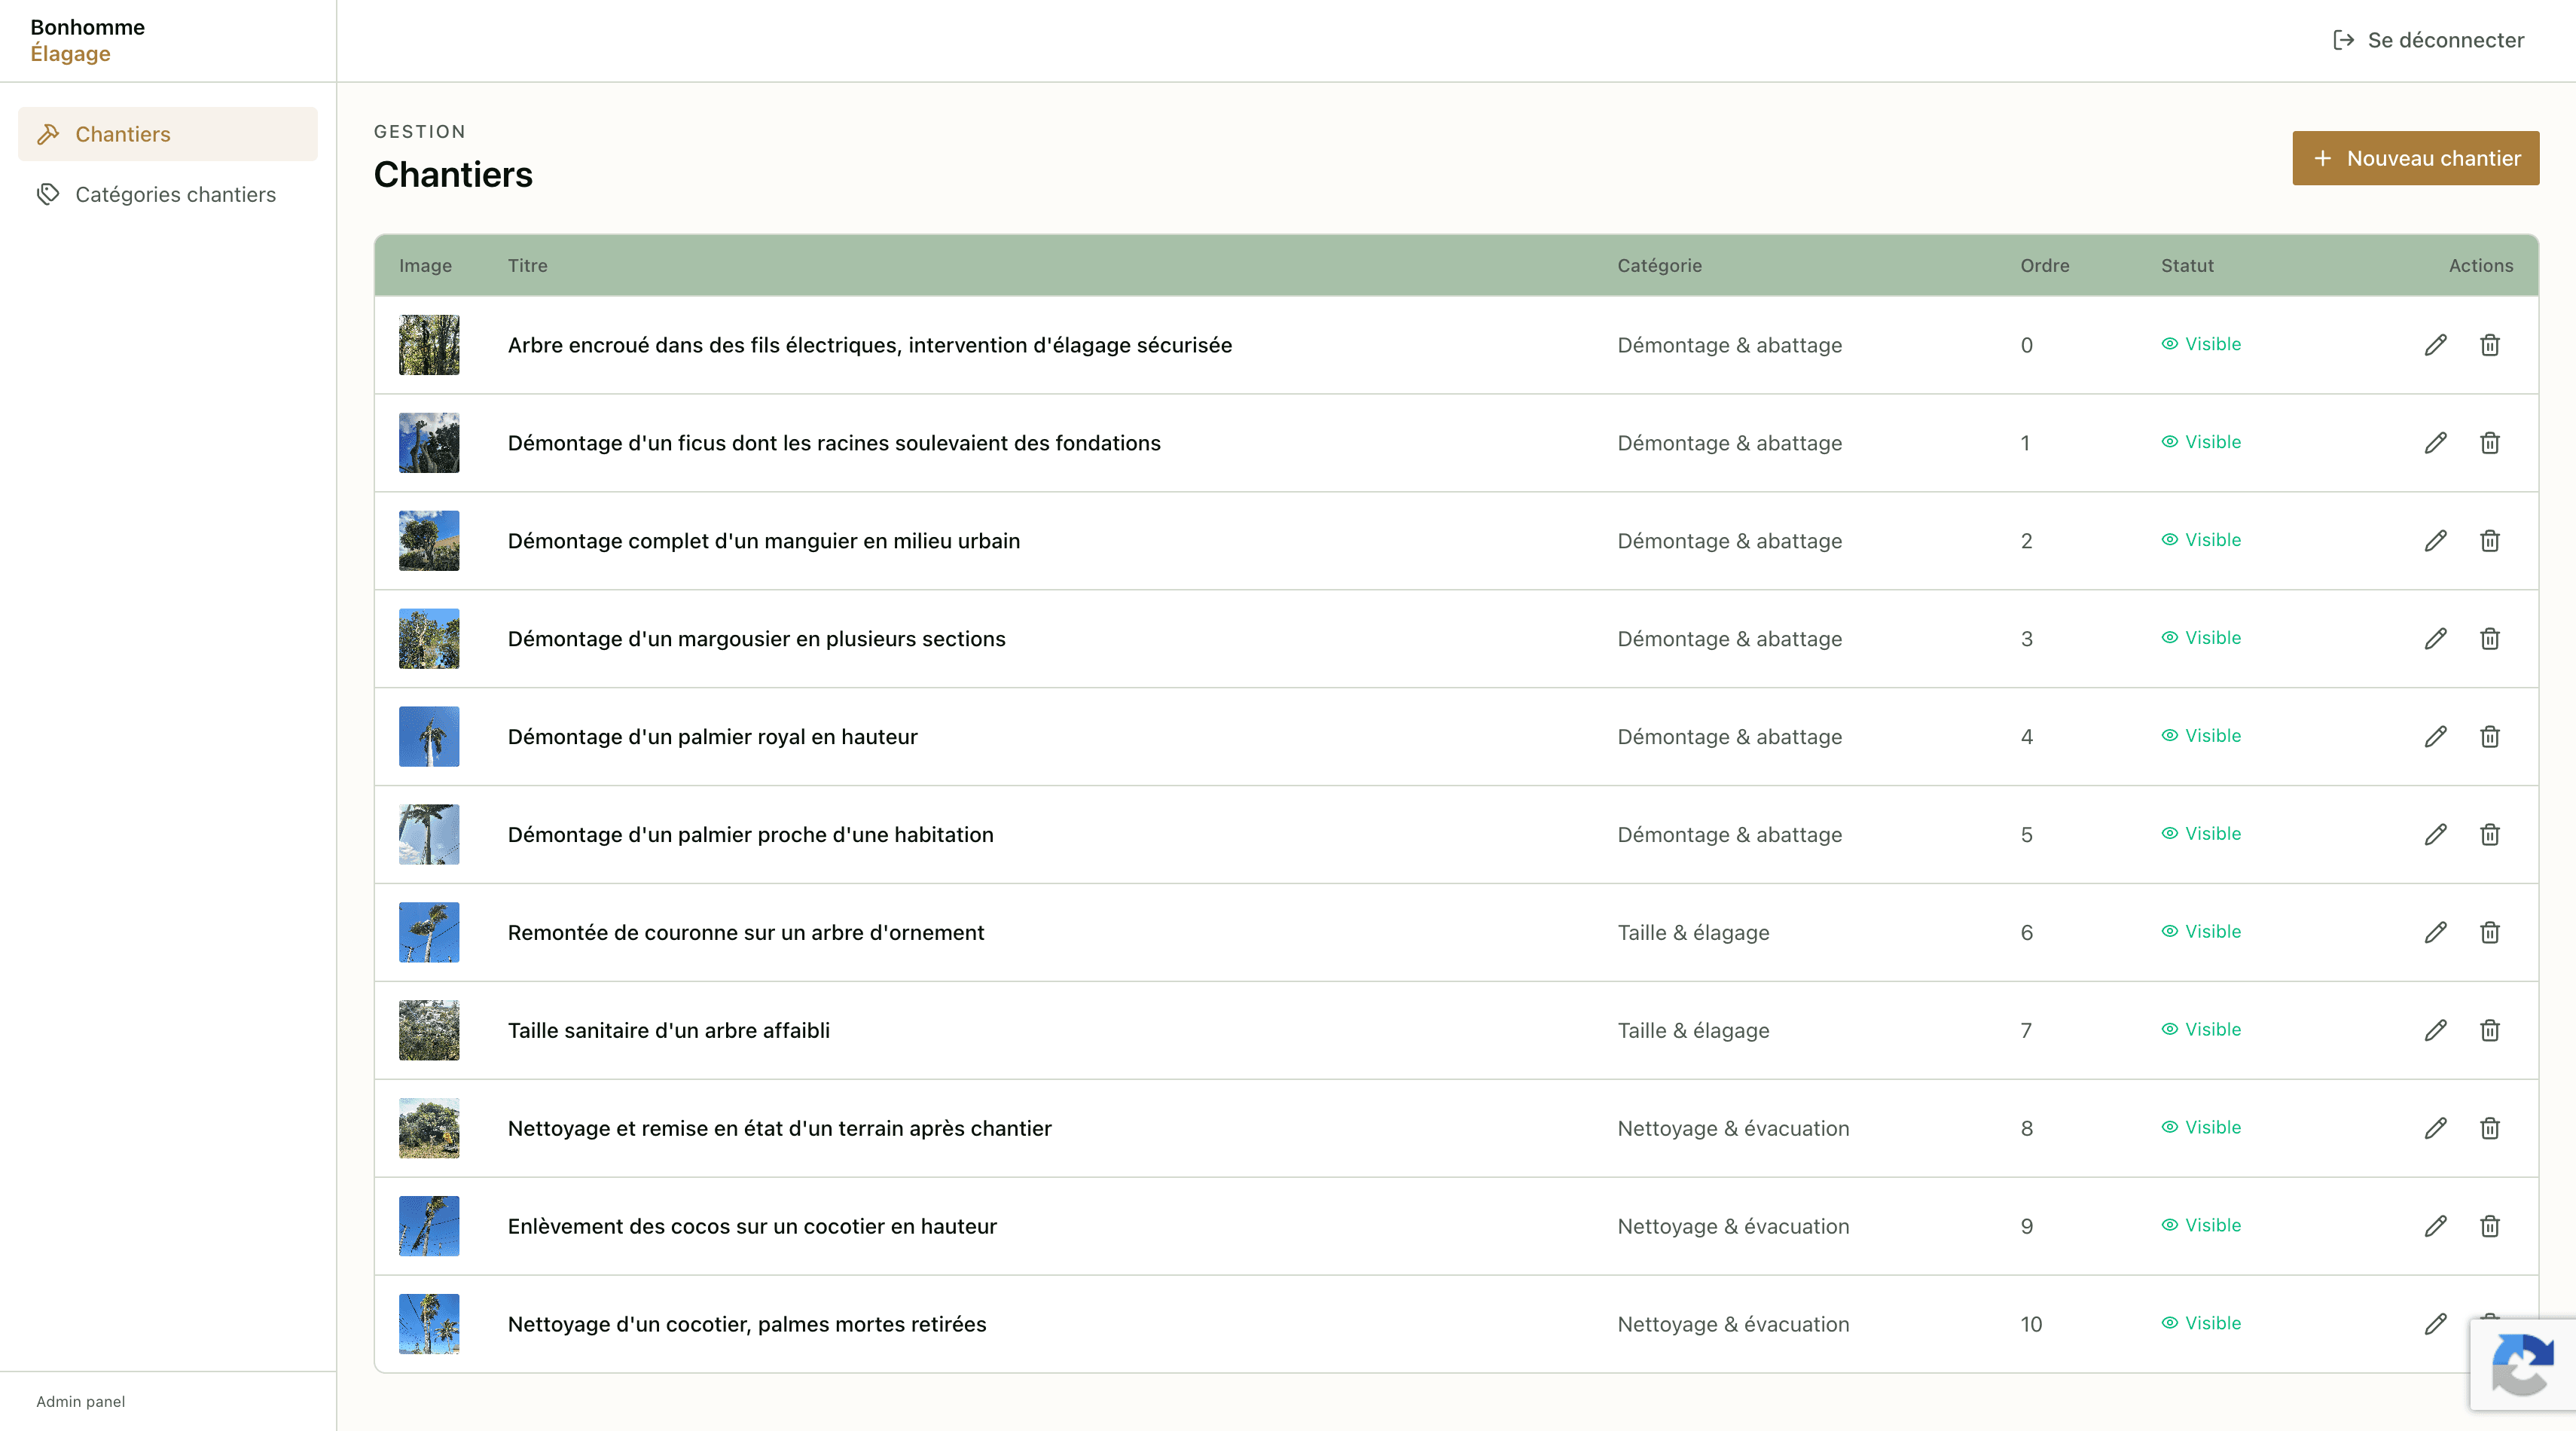Click Visible status of 'Nettoyage d'un cocotier' row
2576x1431 pixels.
[x=2200, y=1324]
